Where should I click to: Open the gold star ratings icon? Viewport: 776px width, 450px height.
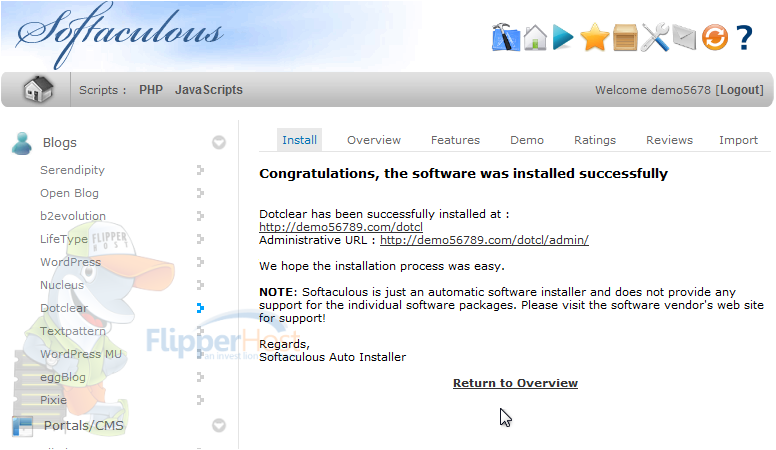coord(594,38)
